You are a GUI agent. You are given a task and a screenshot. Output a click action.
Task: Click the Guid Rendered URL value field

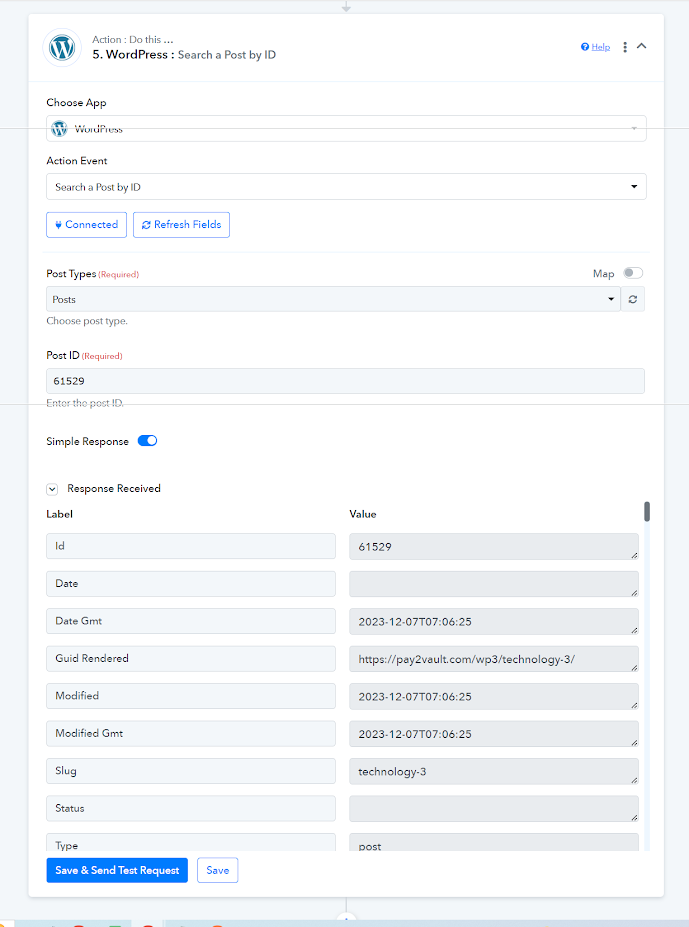pyautogui.click(x=494, y=659)
